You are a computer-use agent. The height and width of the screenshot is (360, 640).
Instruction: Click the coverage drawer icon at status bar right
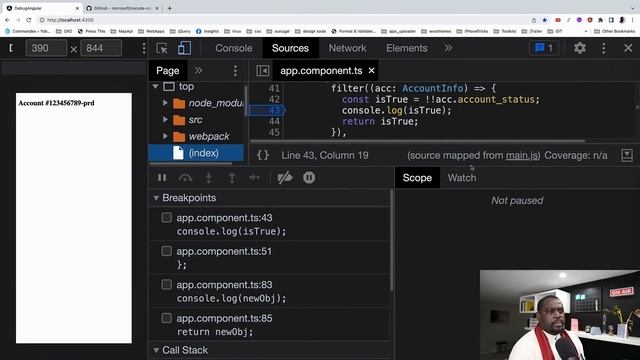tap(627, 155)
